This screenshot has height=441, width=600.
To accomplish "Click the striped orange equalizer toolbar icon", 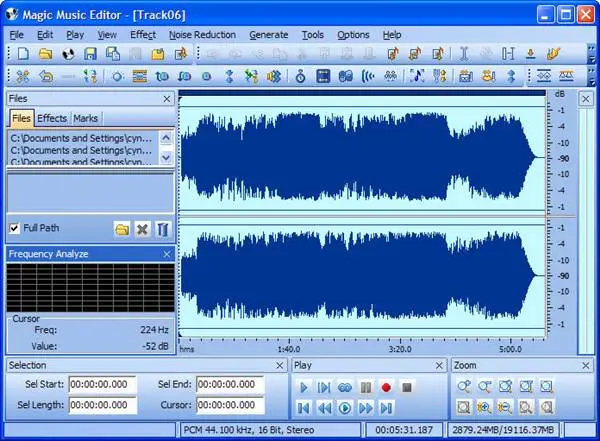I will coord(140,77).
